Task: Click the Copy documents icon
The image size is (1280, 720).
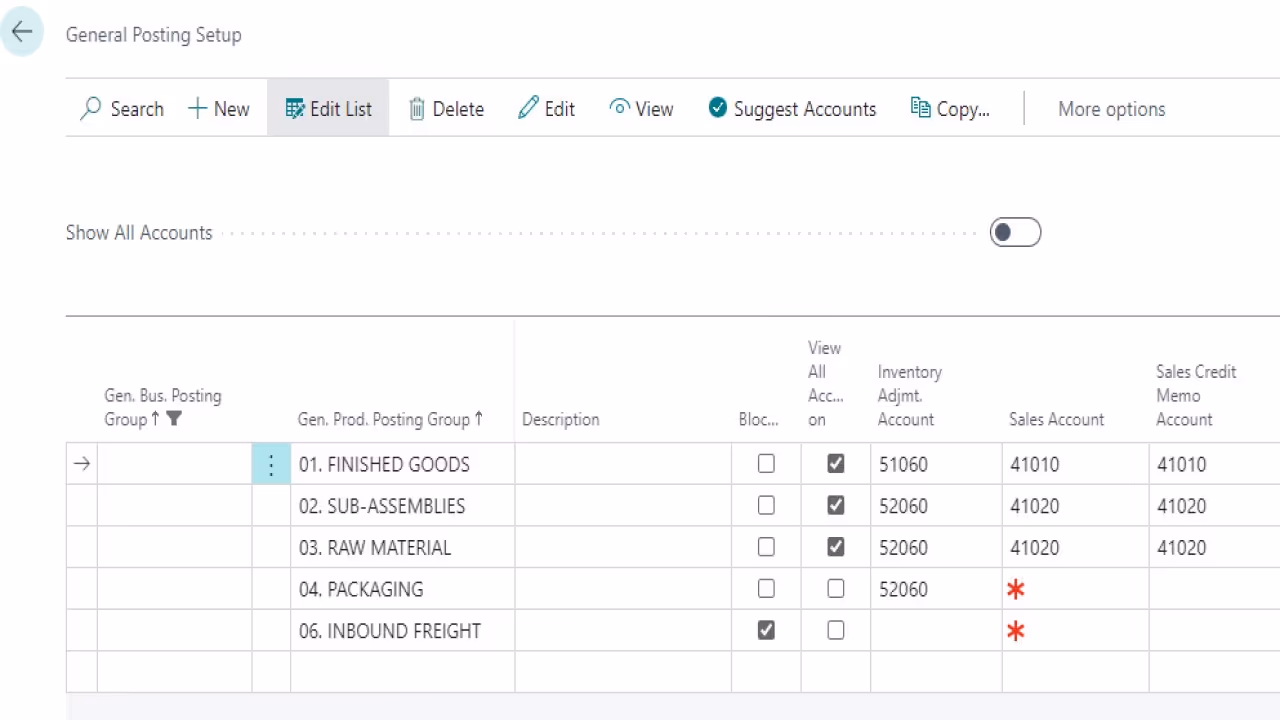Action: [921, 107]
